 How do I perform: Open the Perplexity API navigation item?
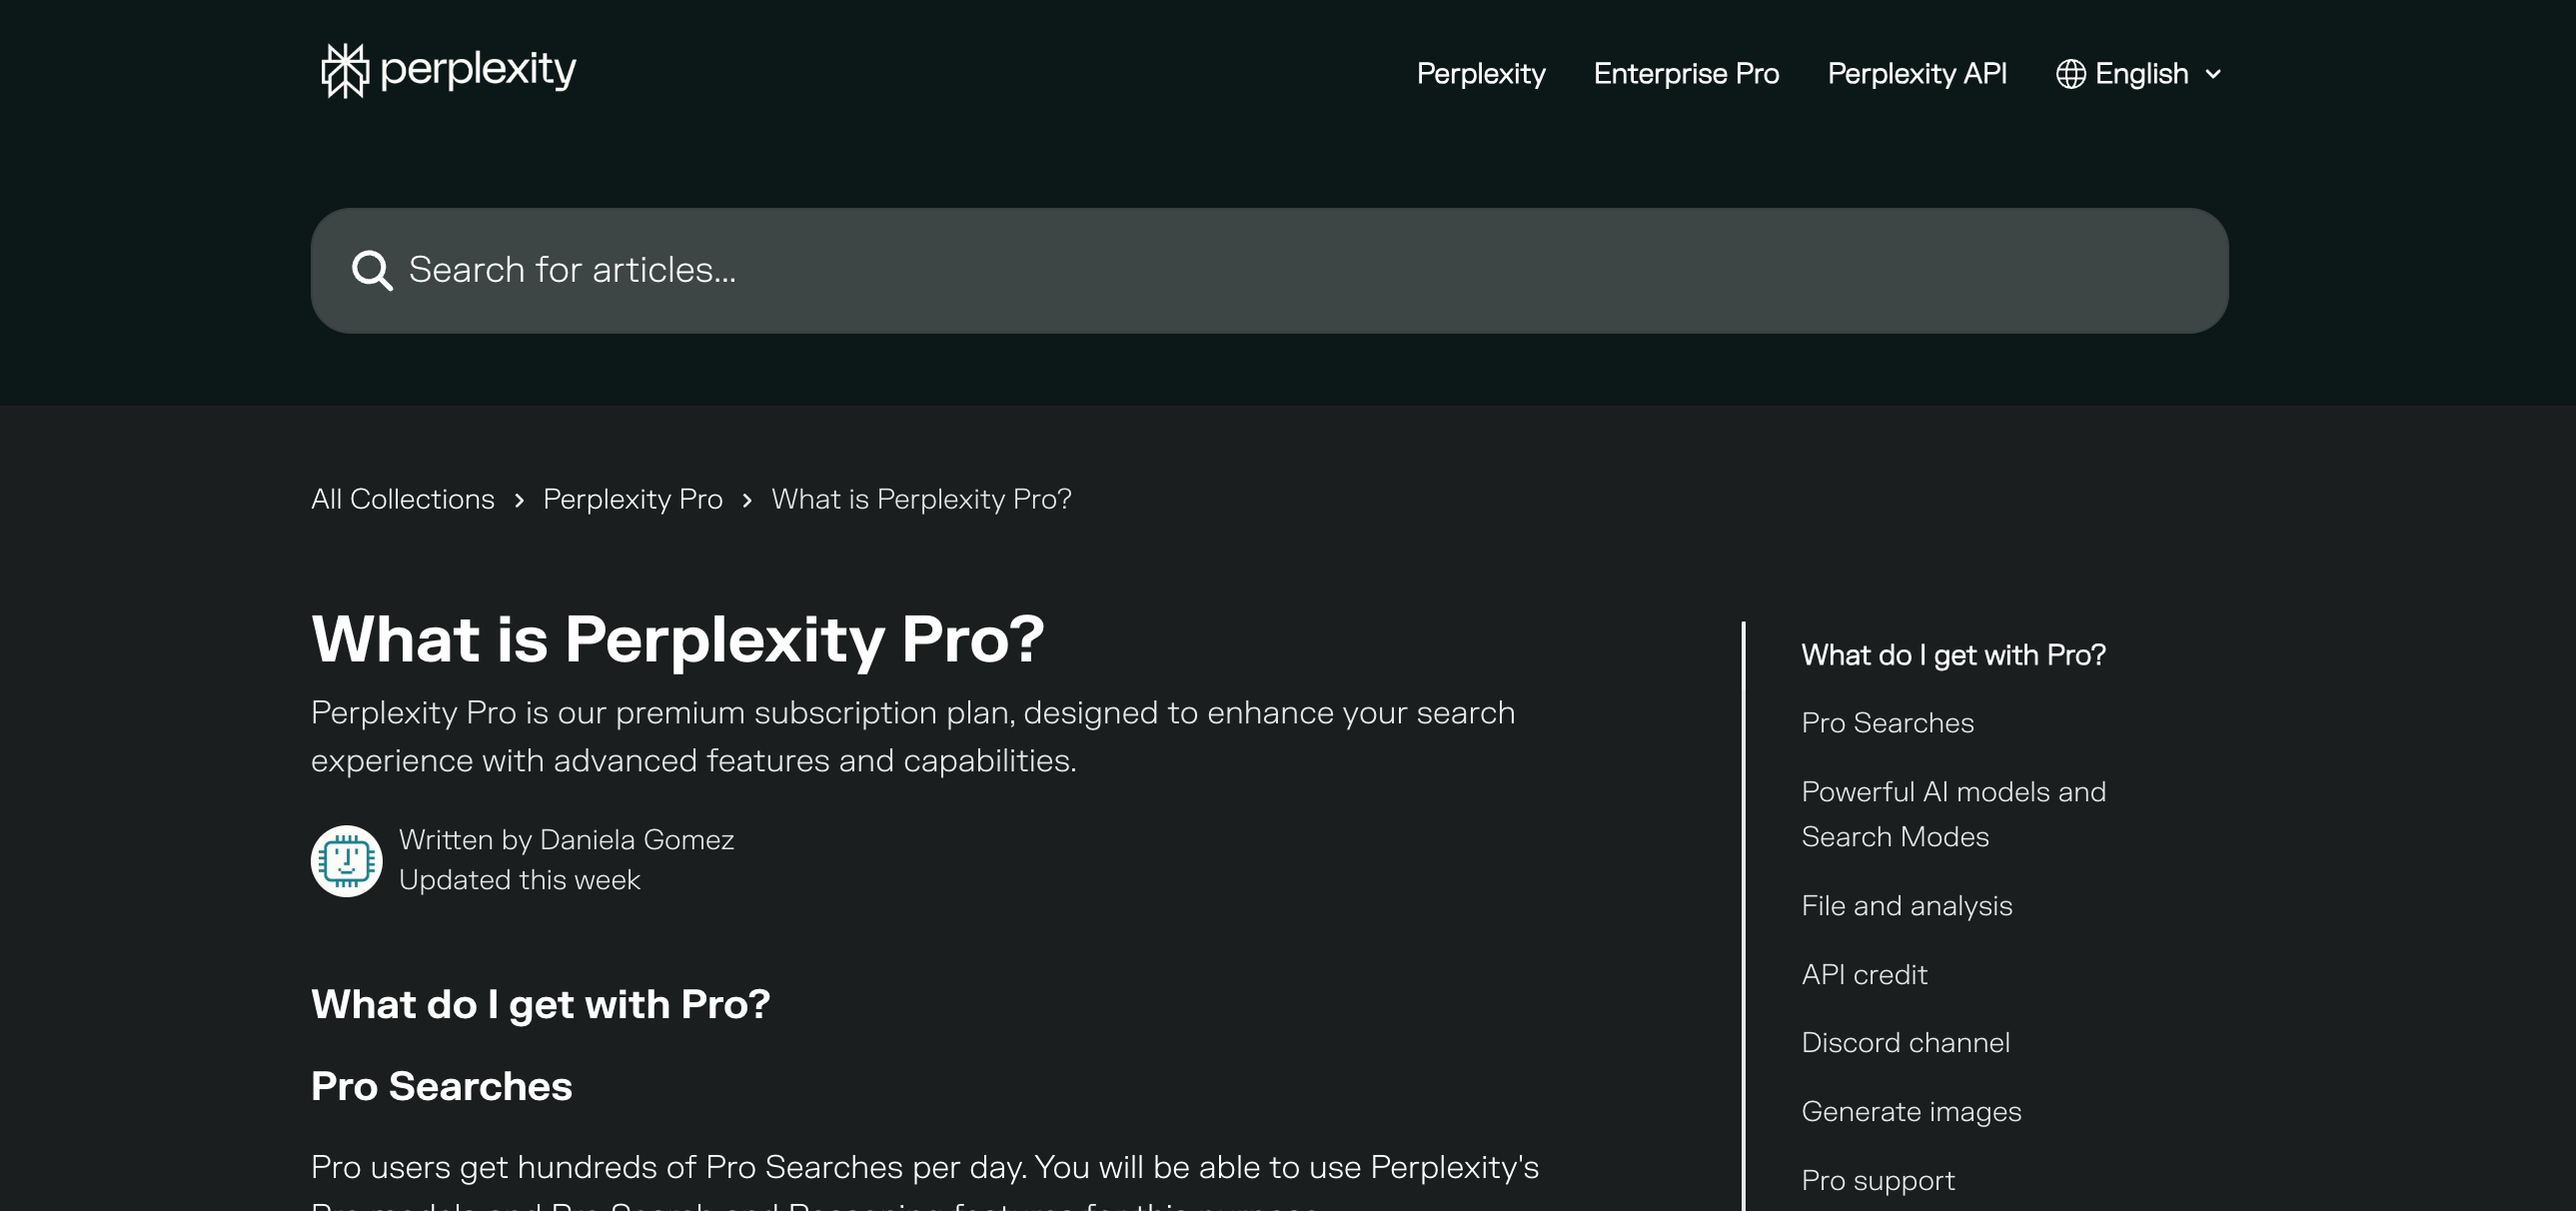point(1917,74)
